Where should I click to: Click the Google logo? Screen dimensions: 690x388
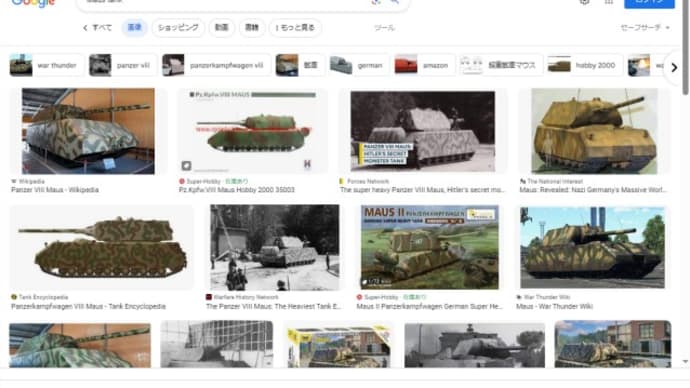(33, 3)
